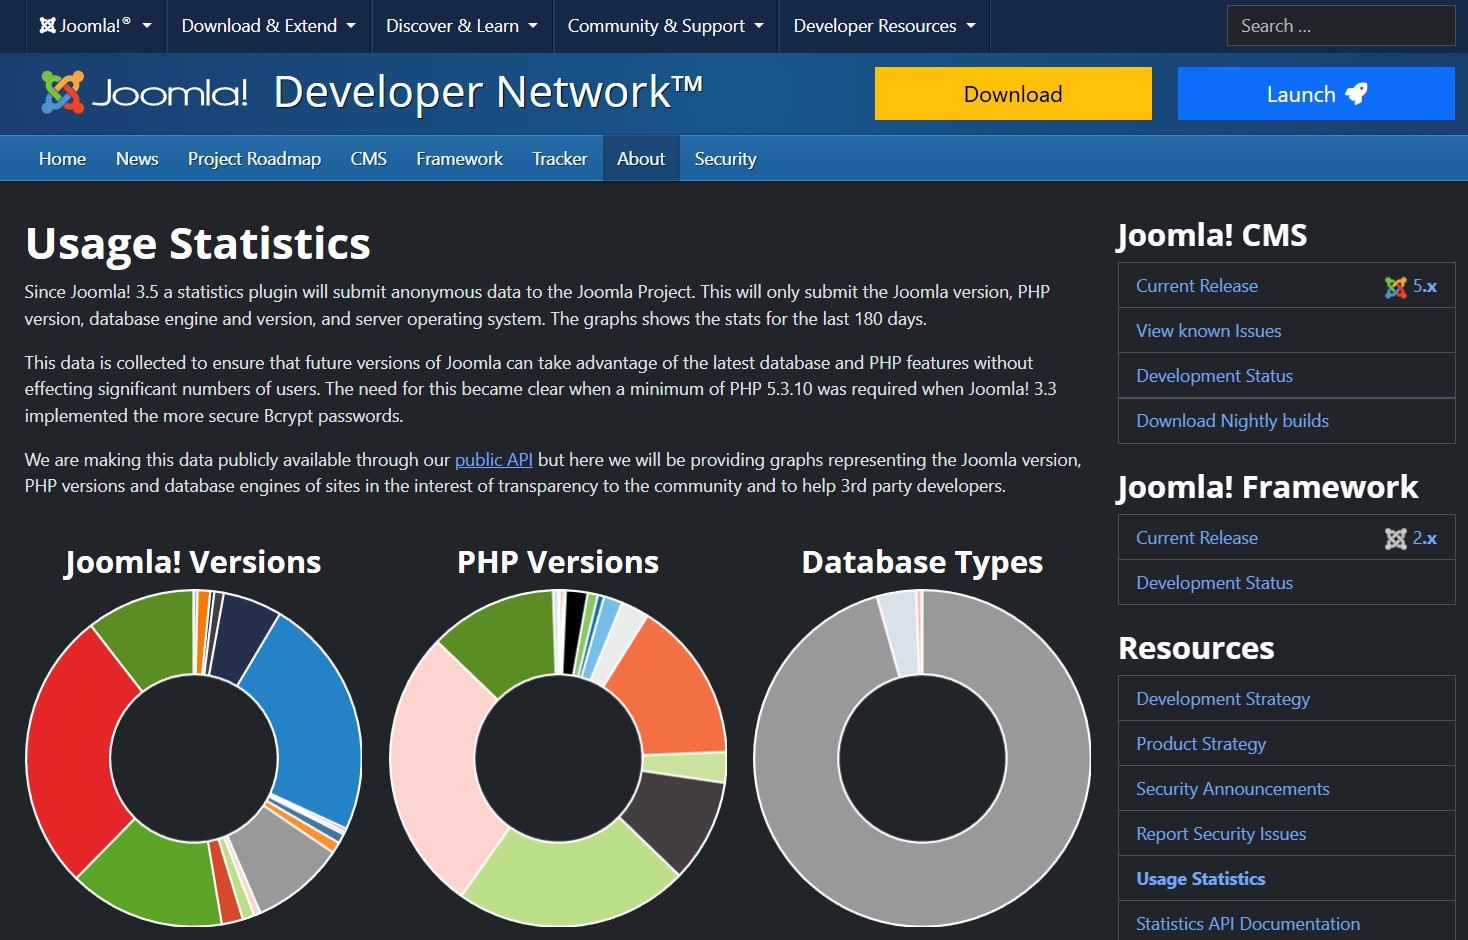
Task: Focus the Search input field
Action: pos(1340,26)
